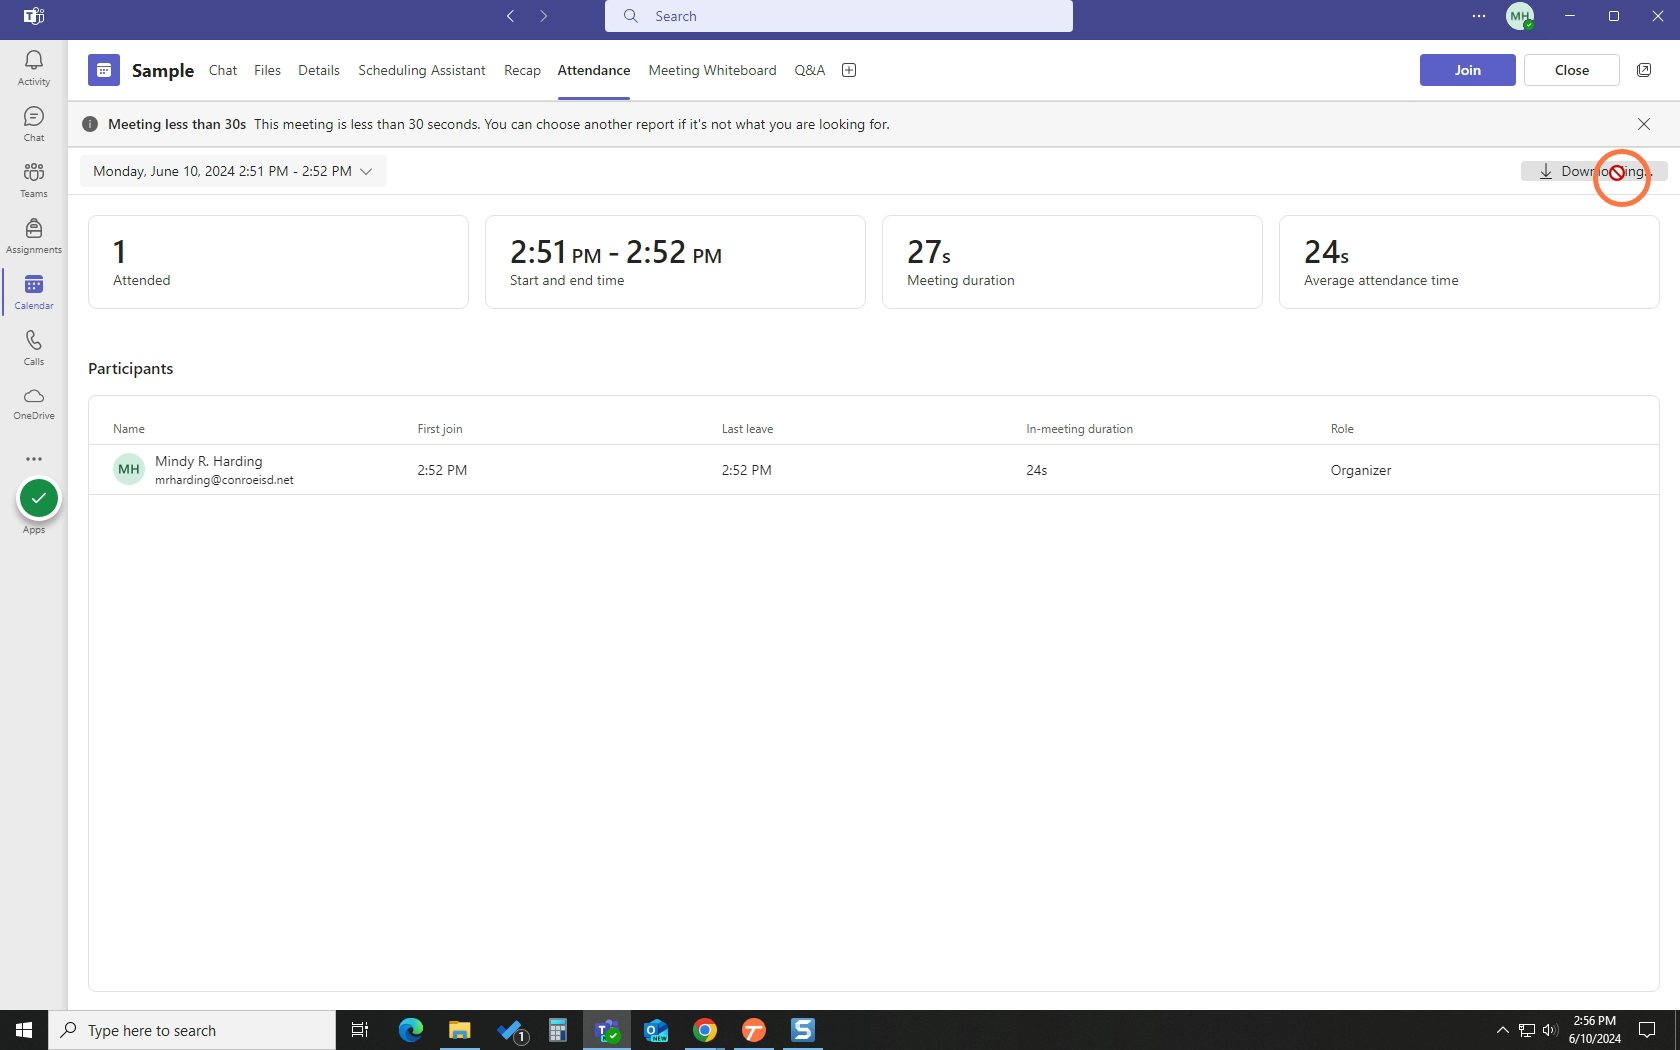1680x1050 pixels.
Task: Open the Q&A tab
Action: pos(810,70)
